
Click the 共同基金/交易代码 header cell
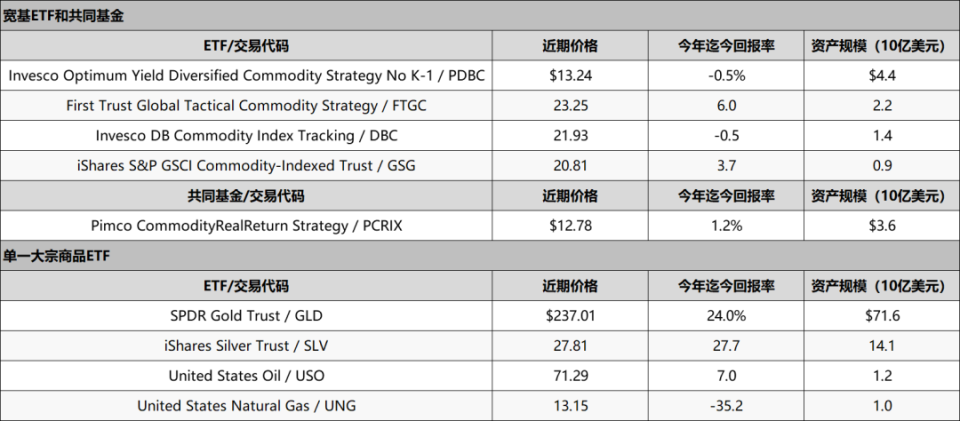[x=246, y=196]
